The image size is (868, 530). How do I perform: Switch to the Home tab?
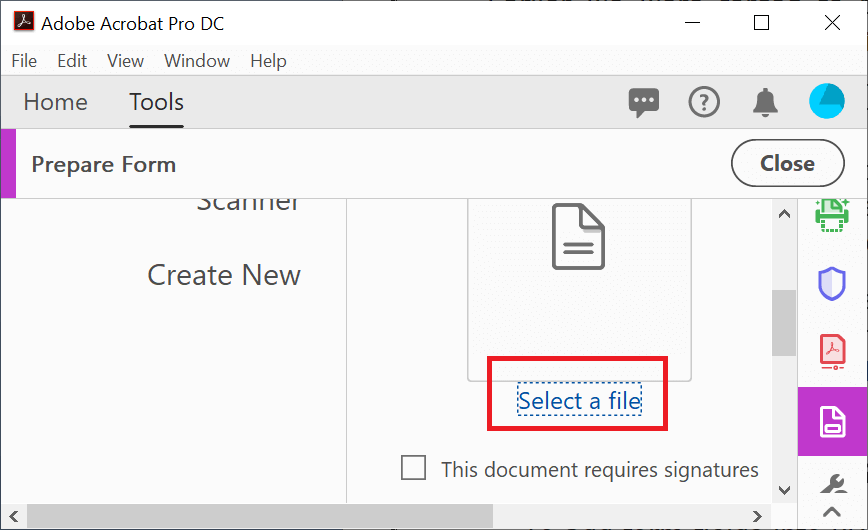55,102
